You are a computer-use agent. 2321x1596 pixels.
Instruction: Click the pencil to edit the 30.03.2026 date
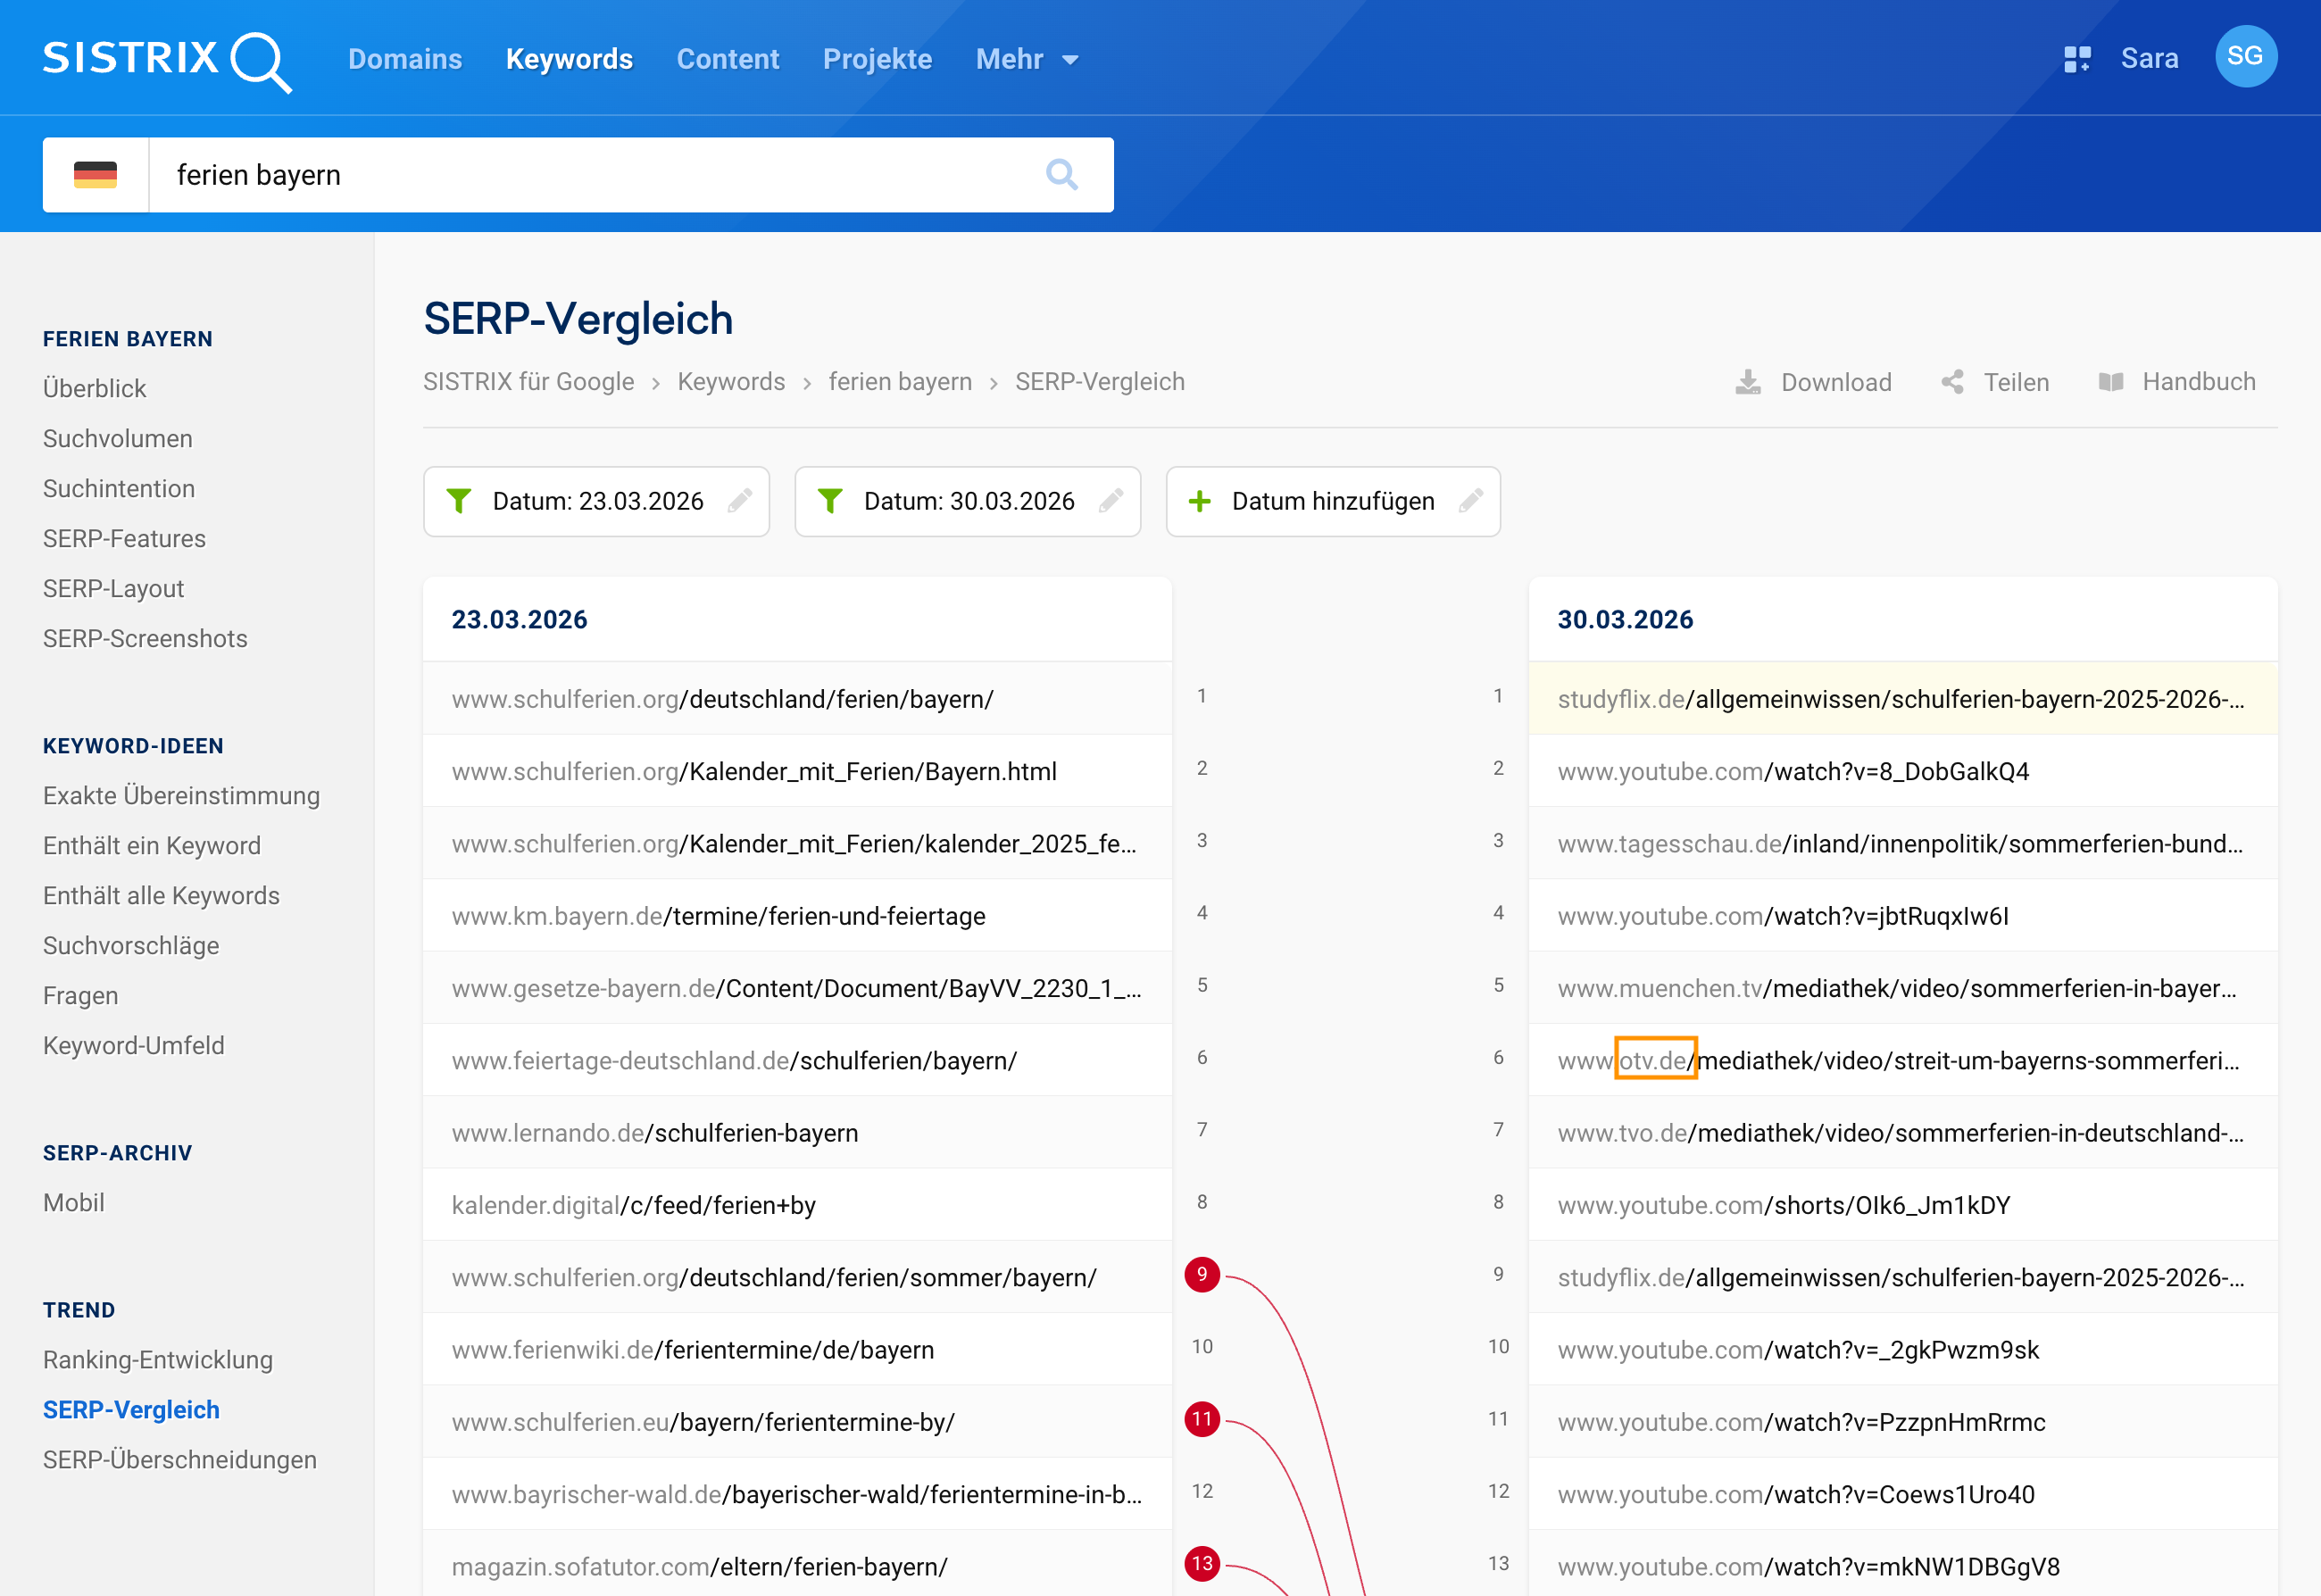coord(1113,501)
